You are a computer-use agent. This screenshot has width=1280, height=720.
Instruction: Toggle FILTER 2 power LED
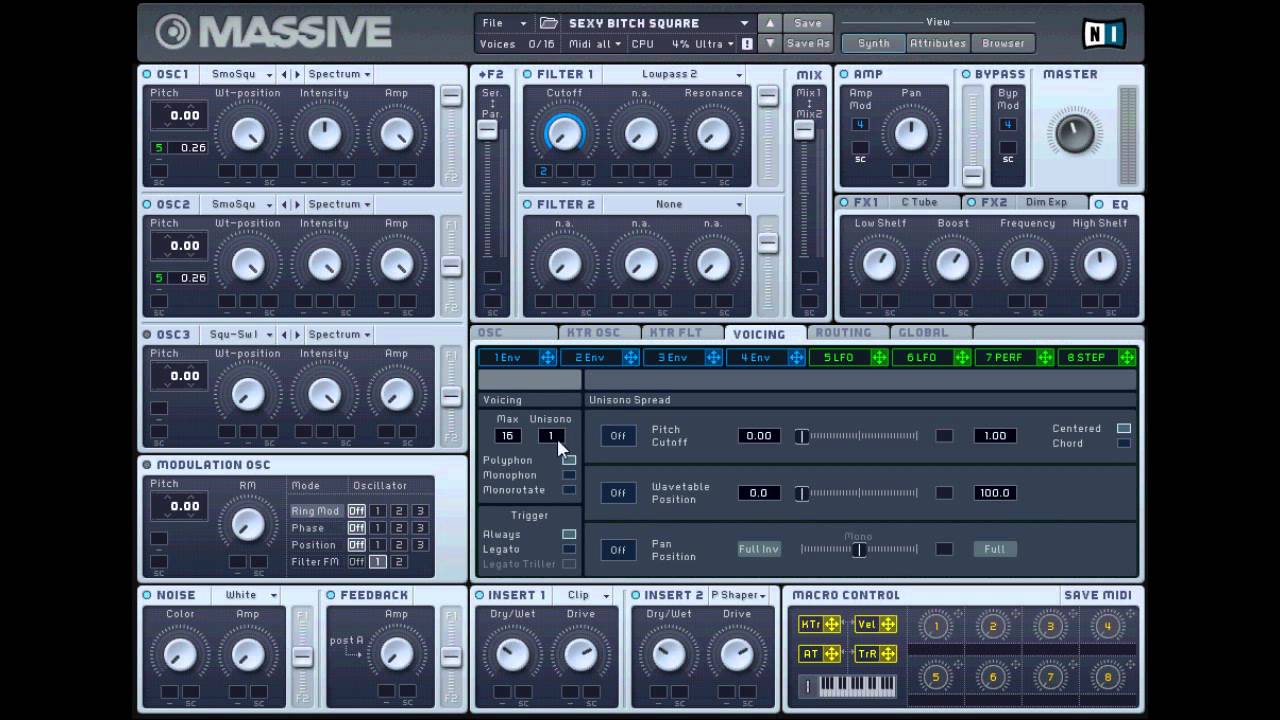527,204
